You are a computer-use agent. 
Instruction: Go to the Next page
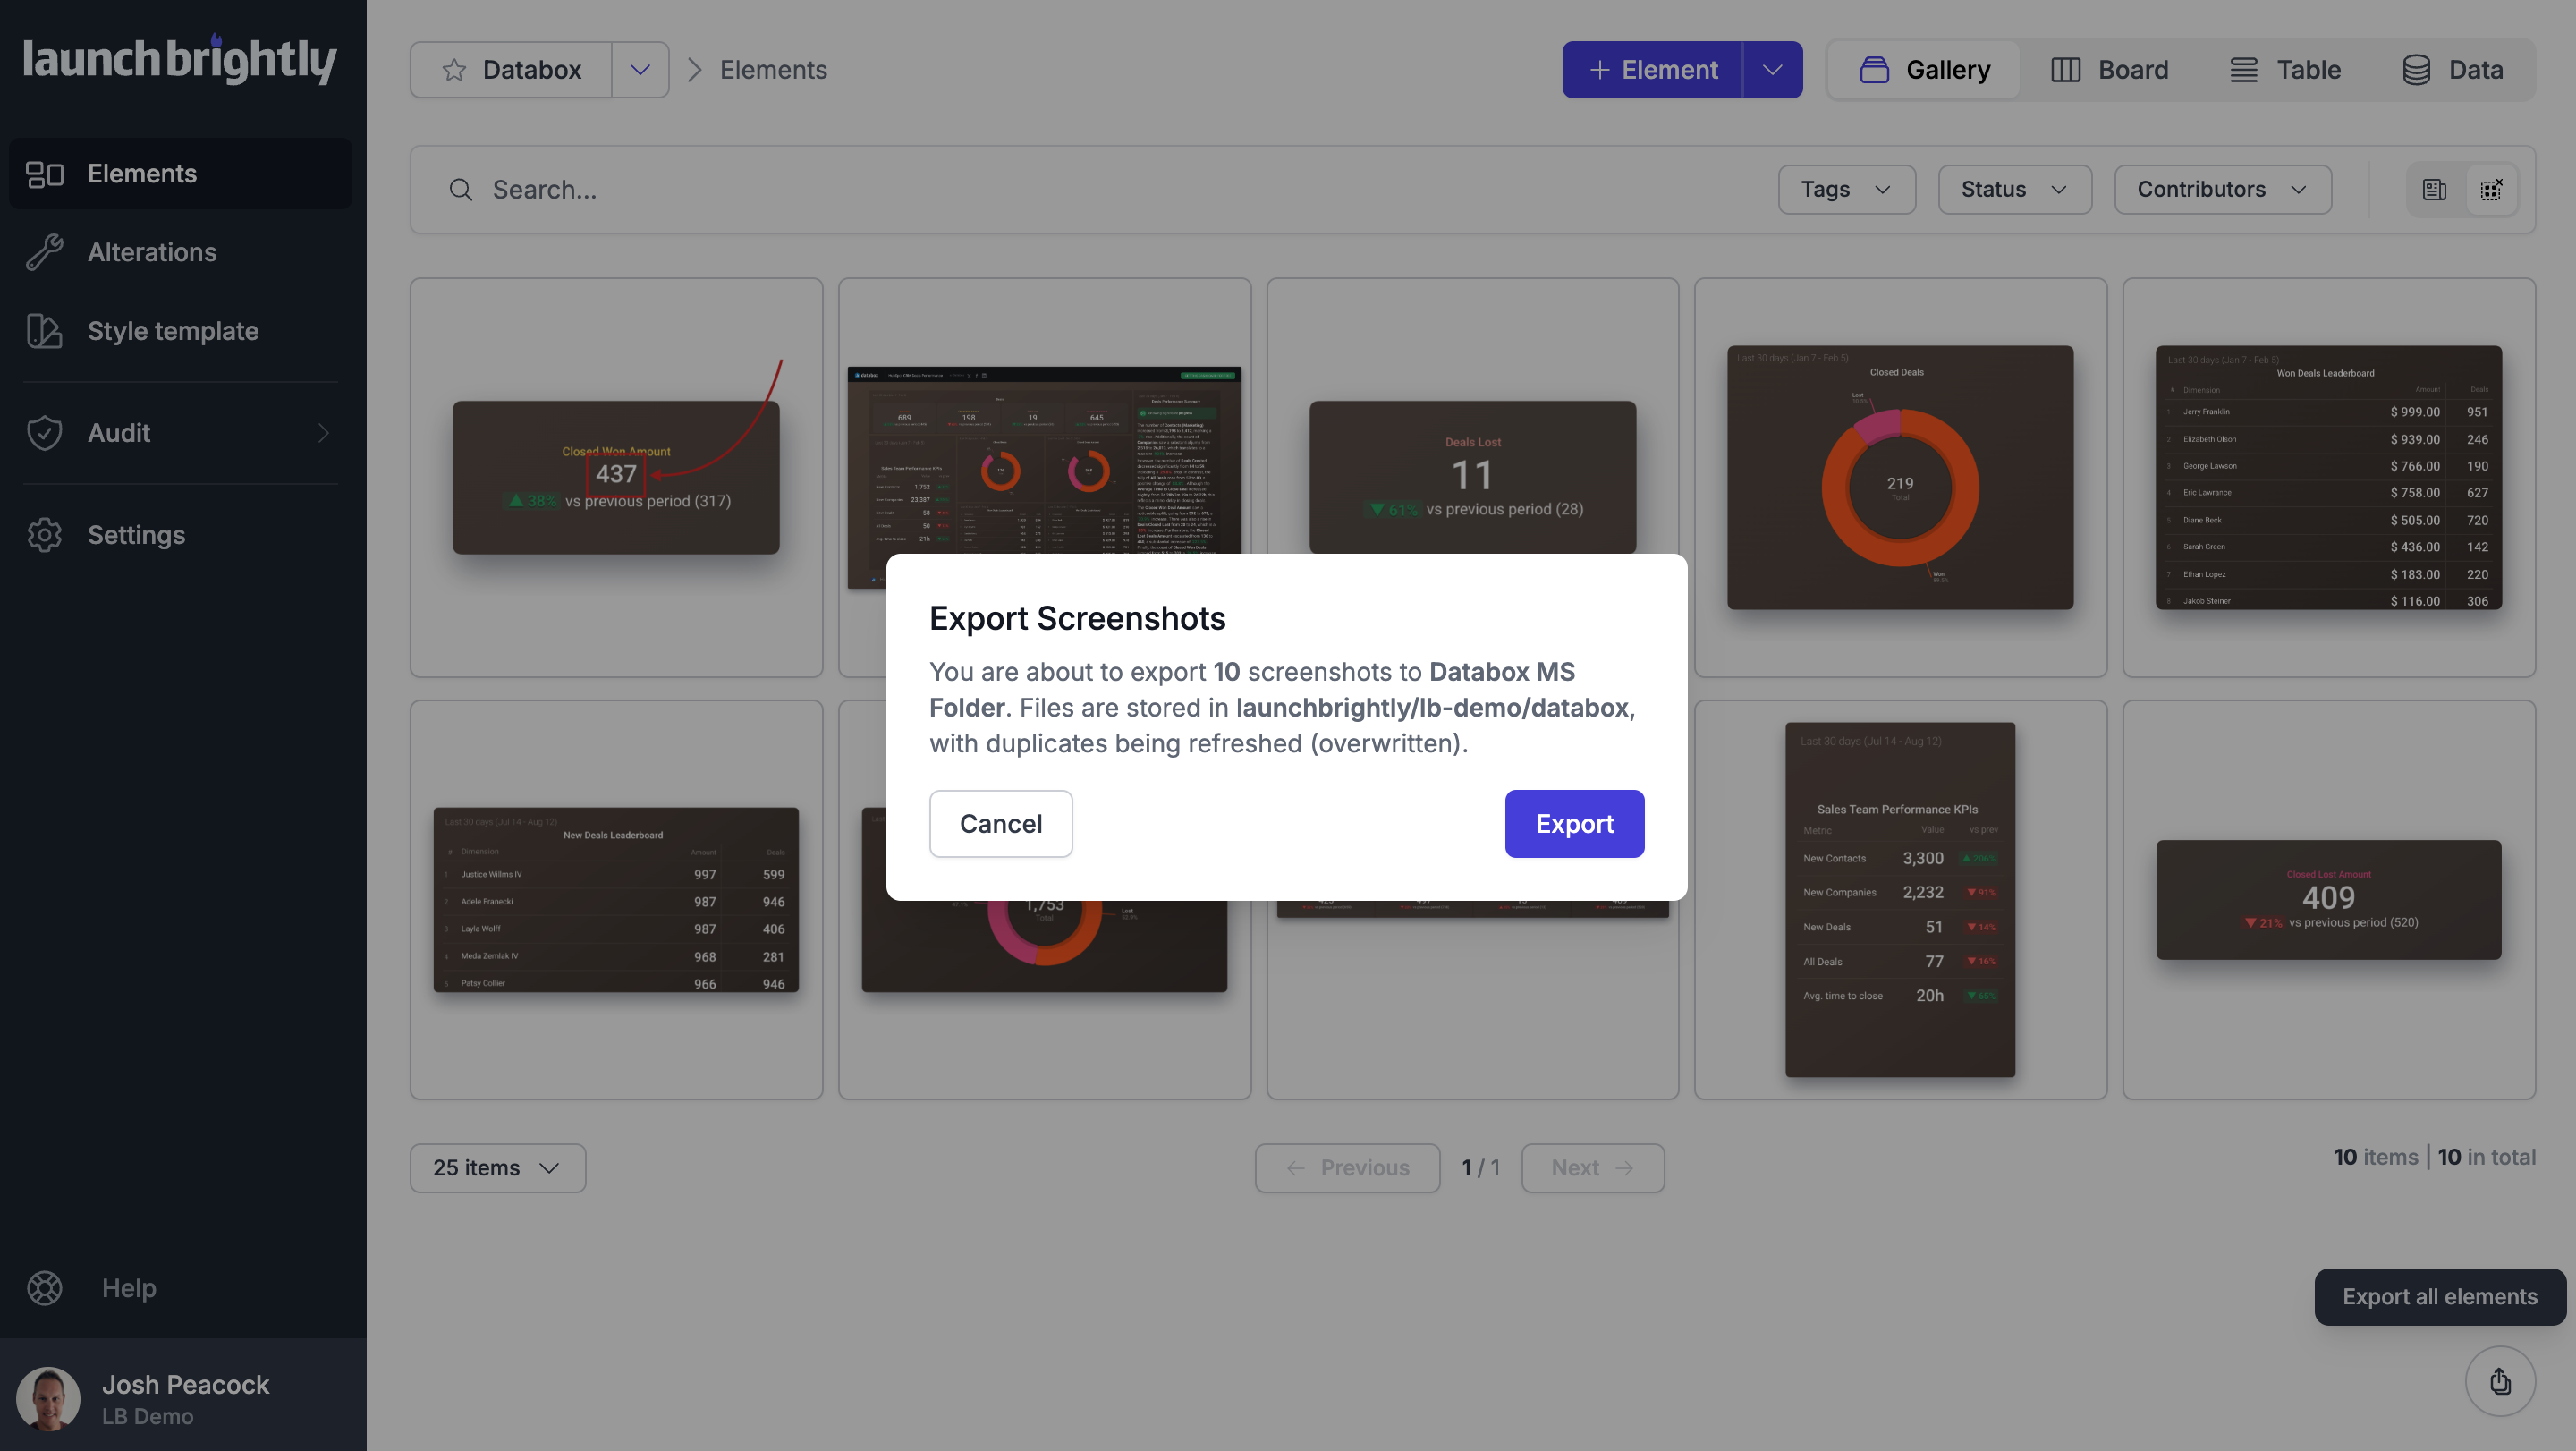pos(1592,1168)
